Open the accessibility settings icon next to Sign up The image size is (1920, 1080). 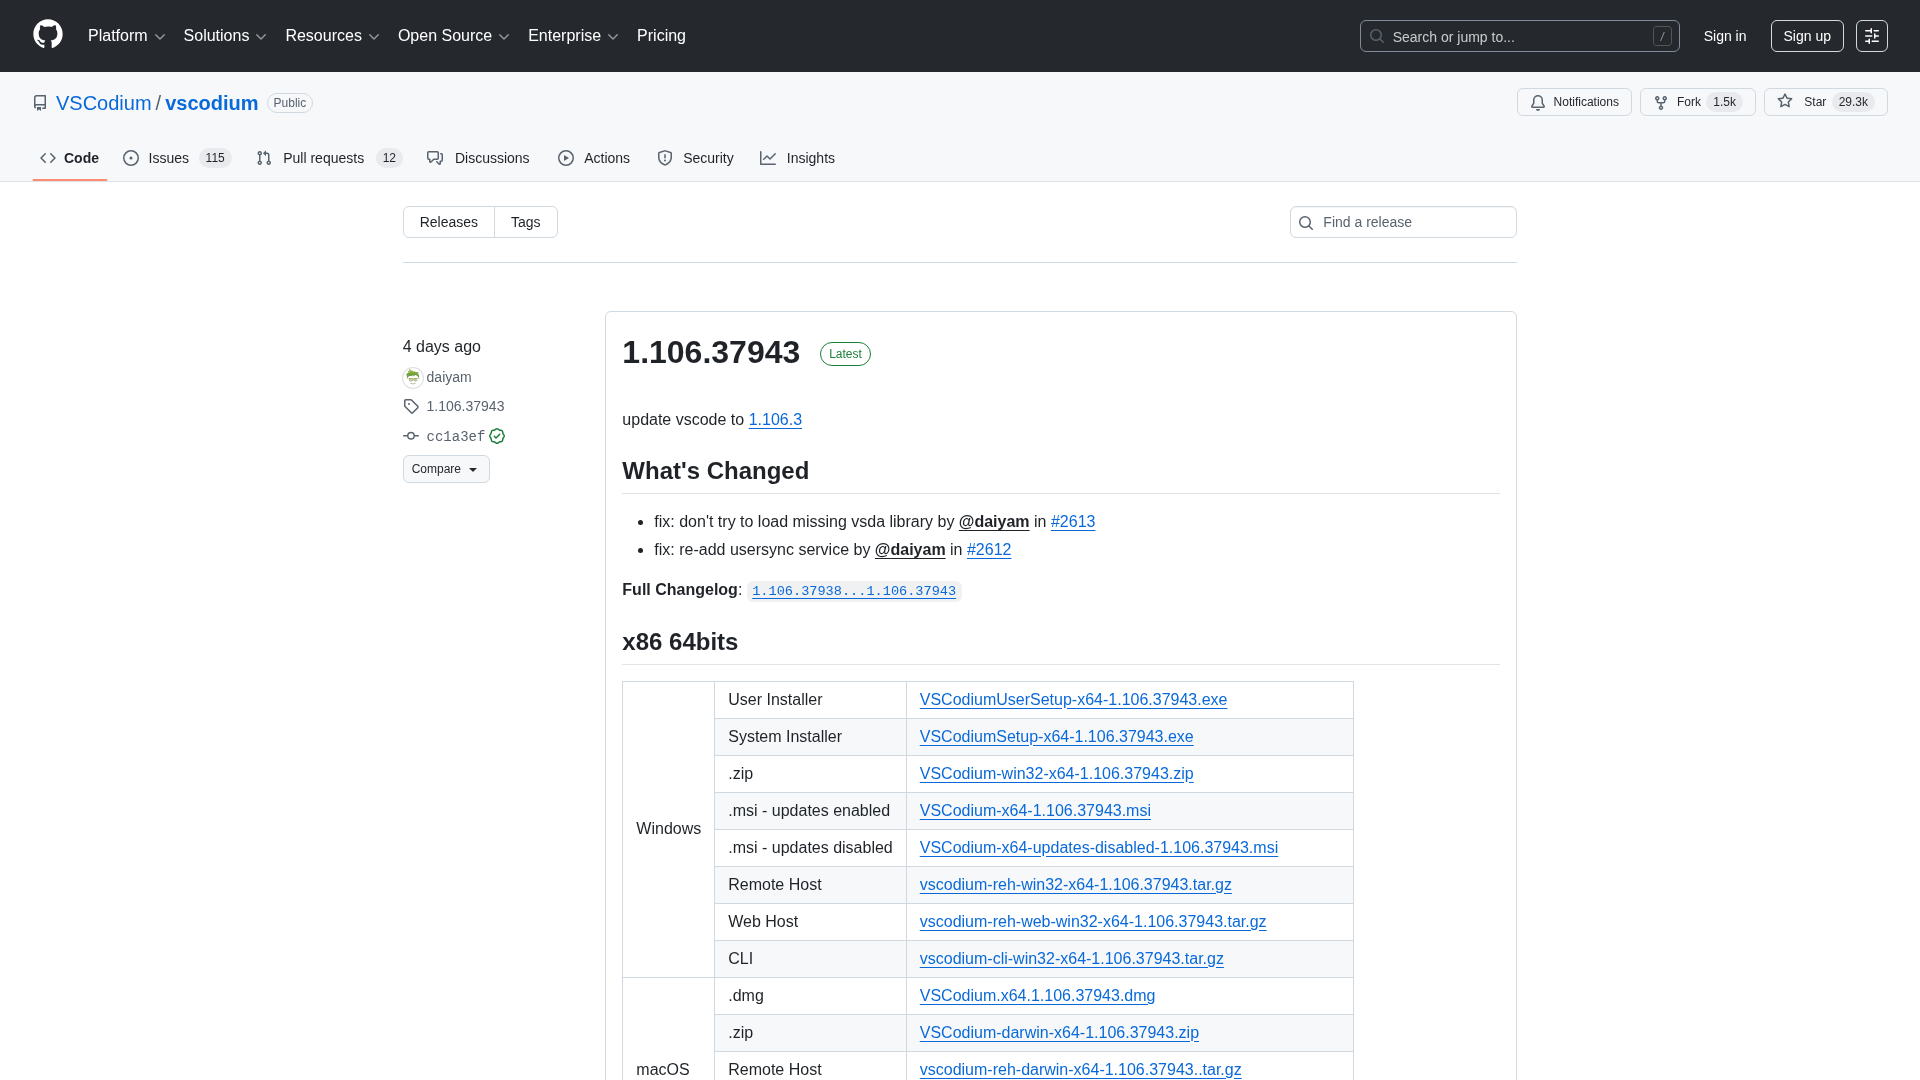pos(1871,36)
